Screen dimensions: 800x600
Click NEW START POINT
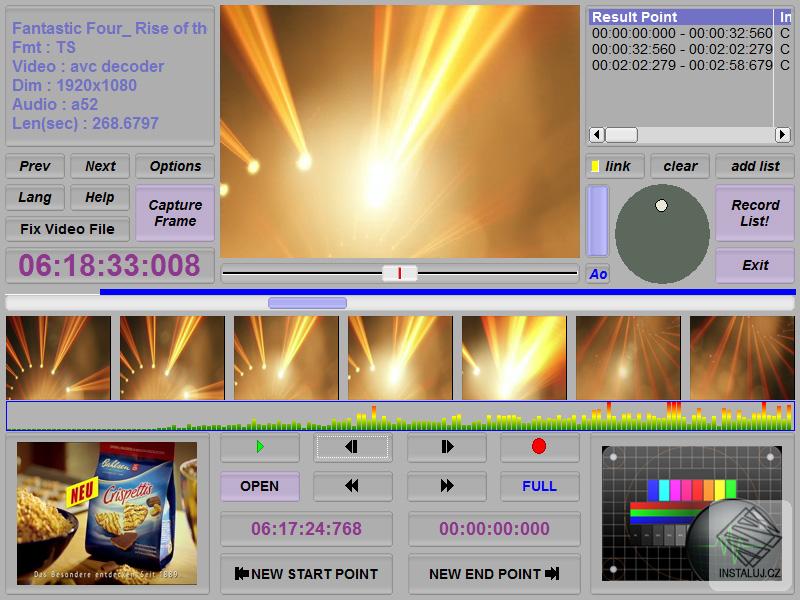click(306, 574)
